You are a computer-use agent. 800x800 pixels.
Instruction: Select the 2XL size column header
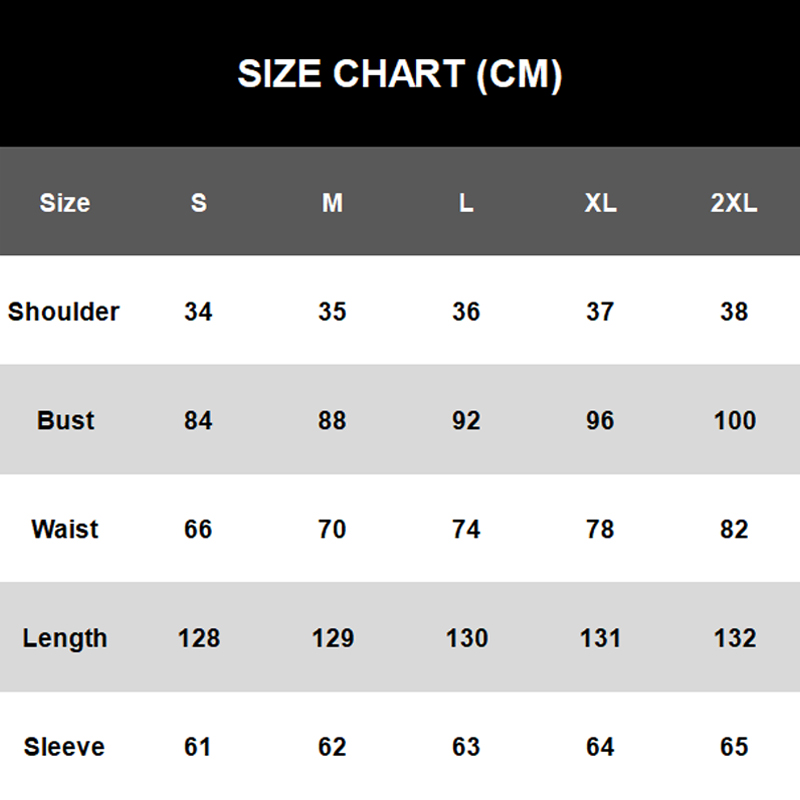(x=734, y=203)
